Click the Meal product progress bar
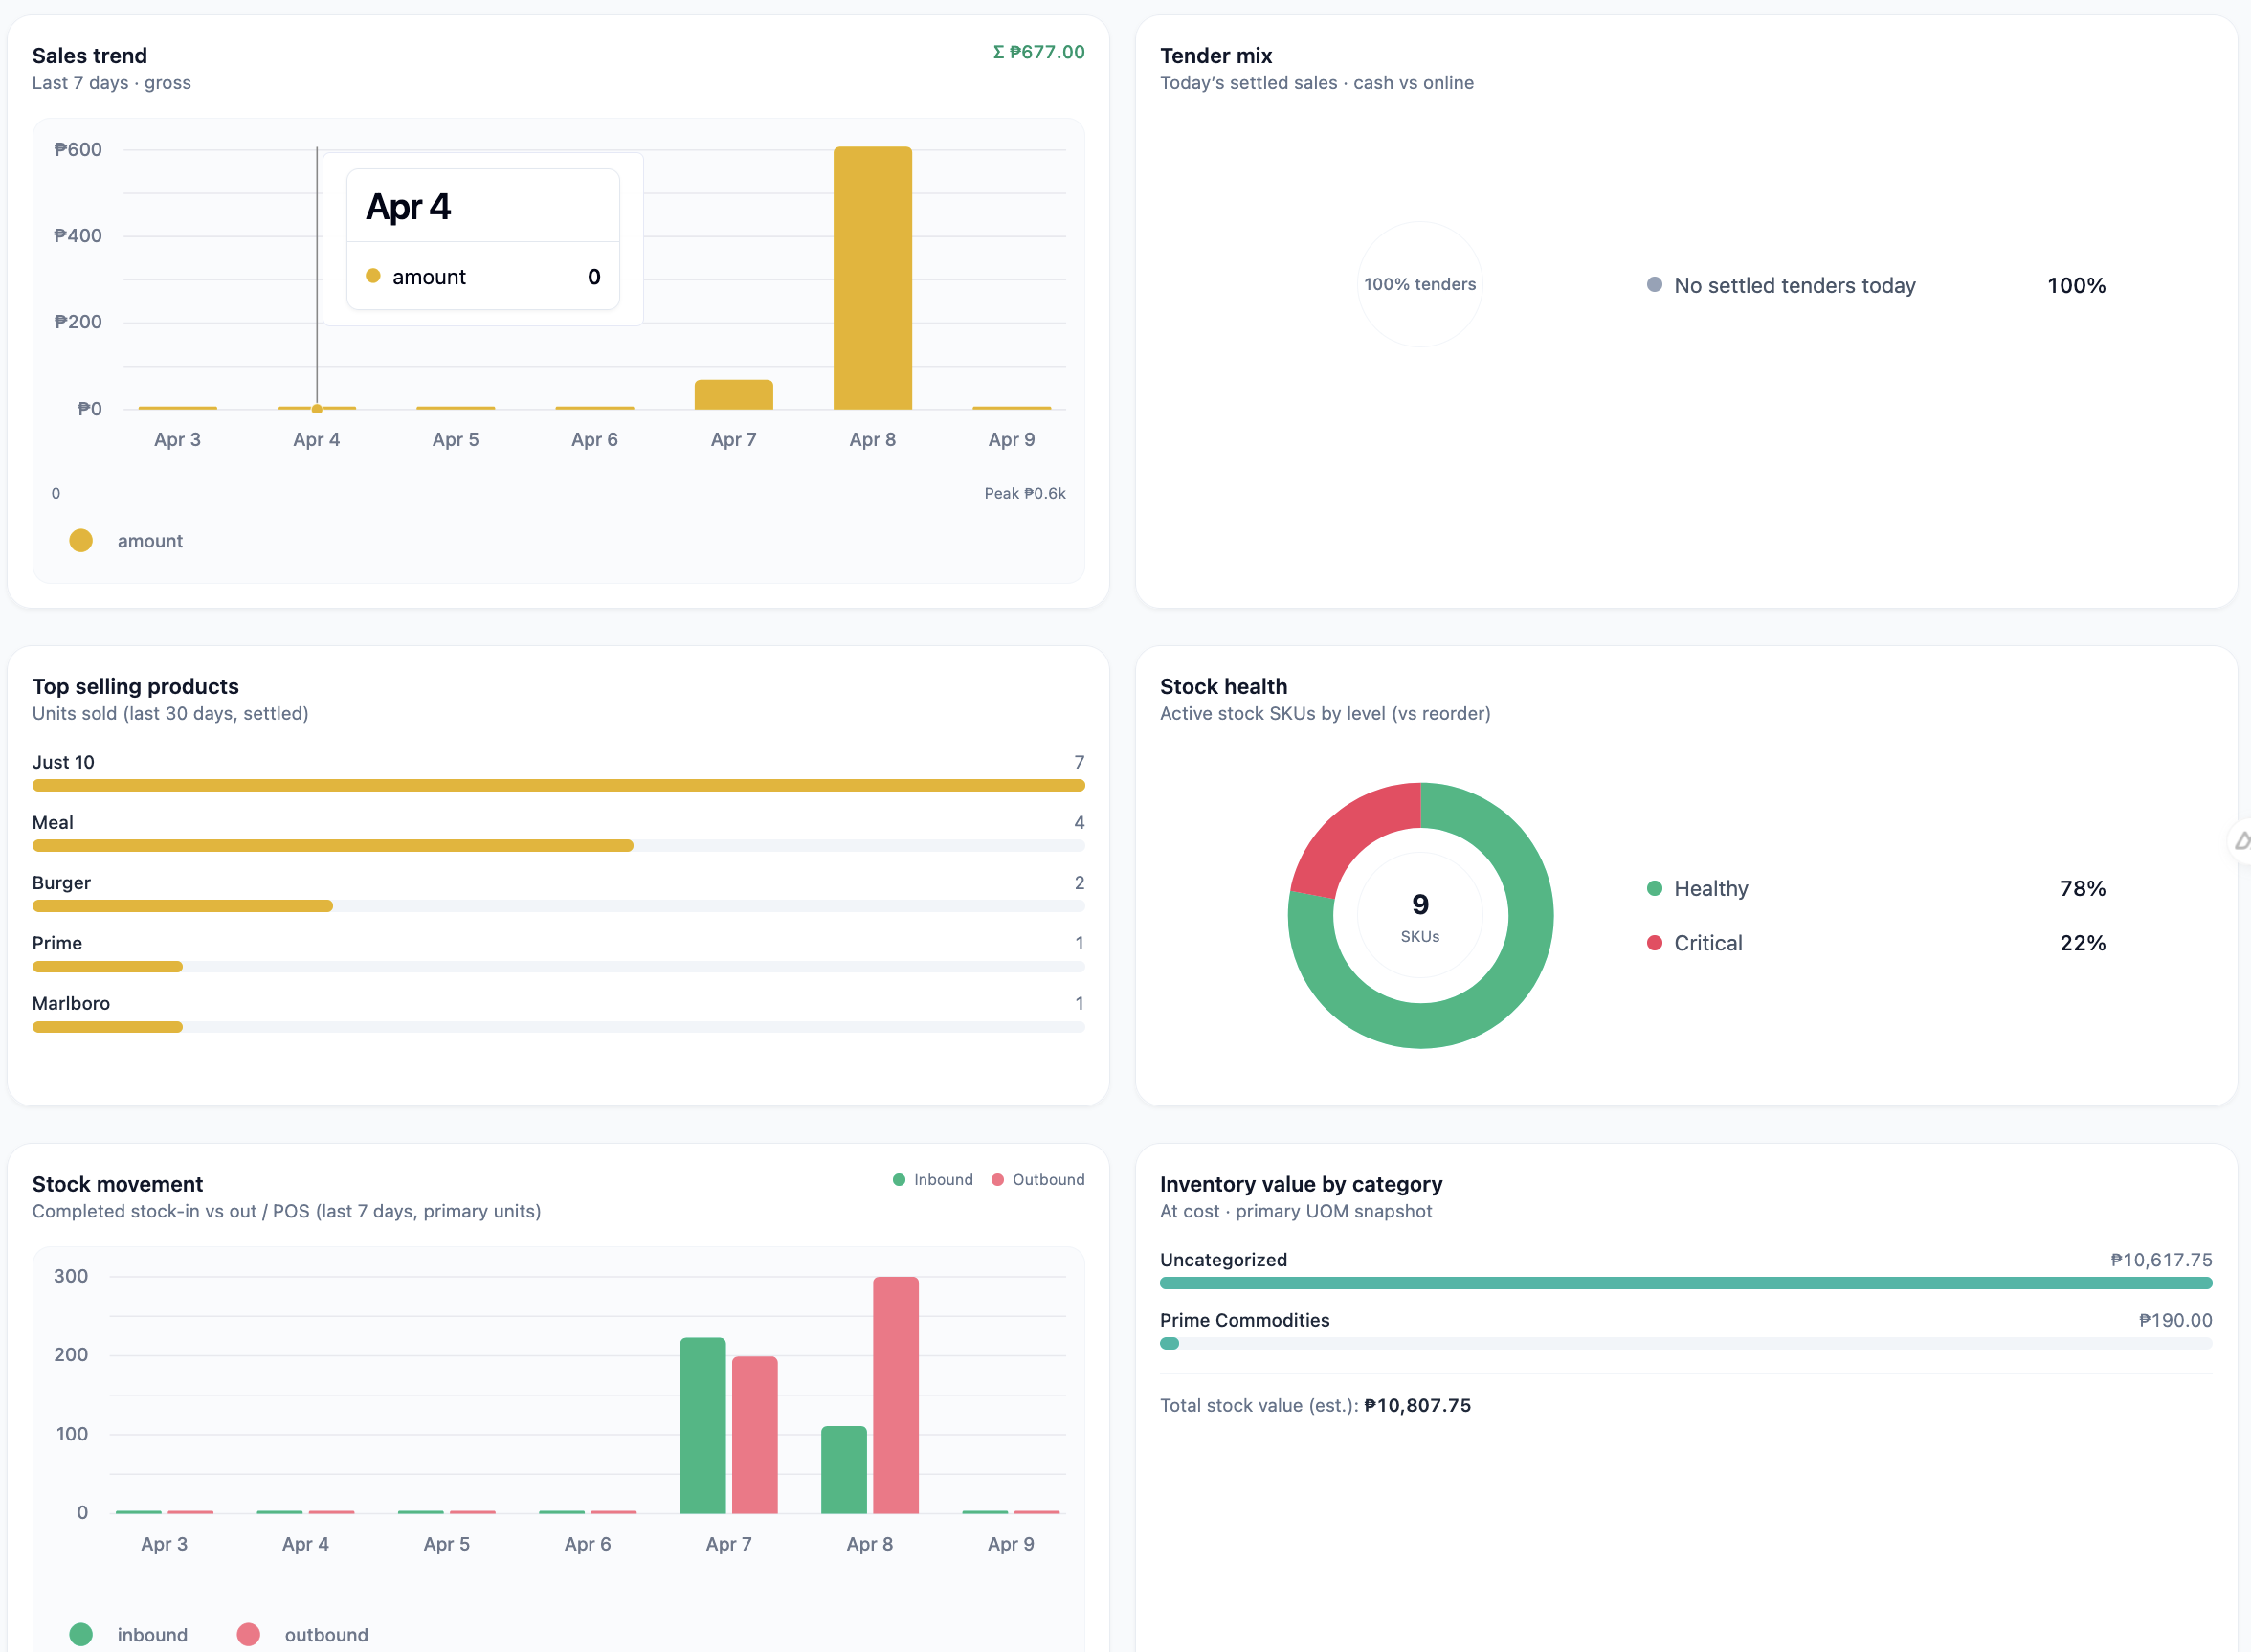The image size is (2251, 1652). (x=332, y=846)
